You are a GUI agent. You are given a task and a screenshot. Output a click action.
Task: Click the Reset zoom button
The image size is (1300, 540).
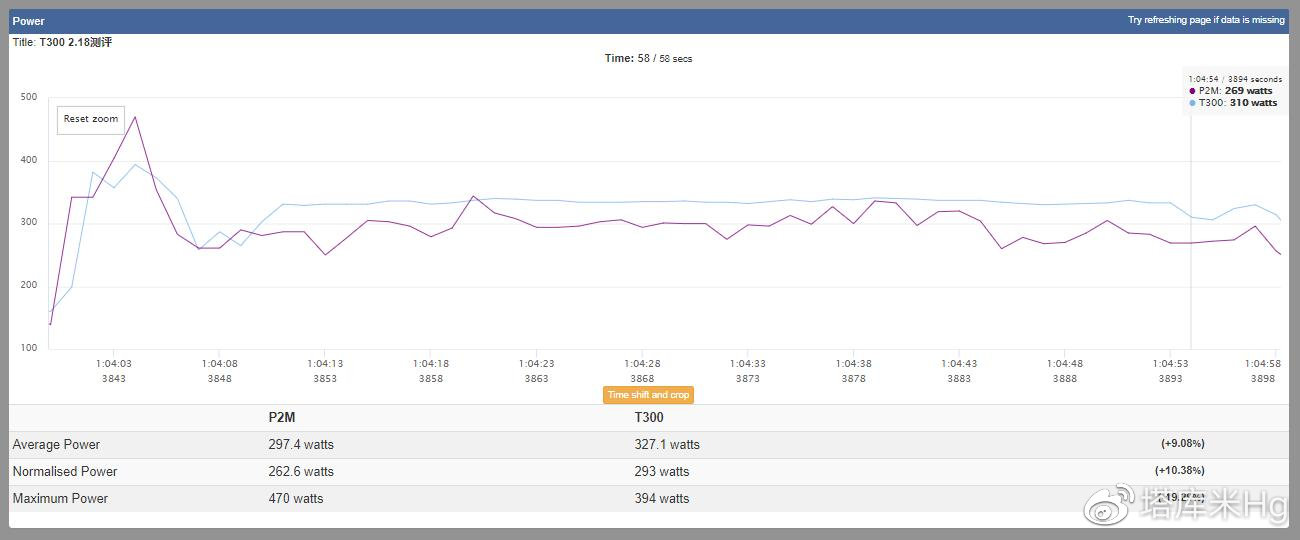point(90,119)
